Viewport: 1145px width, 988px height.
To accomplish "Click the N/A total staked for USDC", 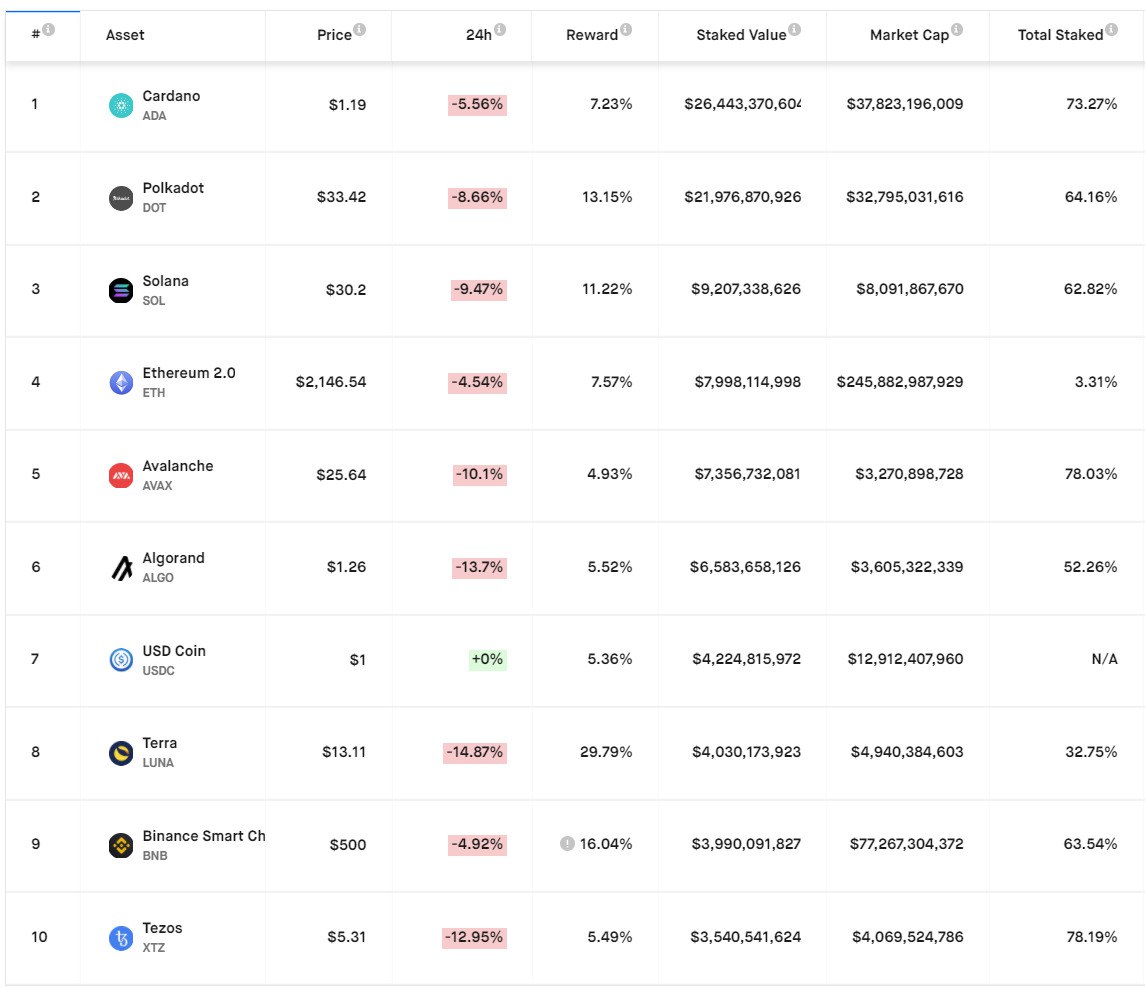I will click(x=1104, y=659).
